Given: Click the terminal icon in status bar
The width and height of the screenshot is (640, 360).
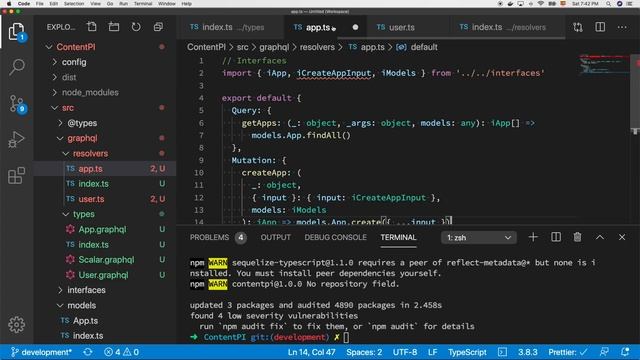Looking at the screenshot, I should [x=502, y=352].
